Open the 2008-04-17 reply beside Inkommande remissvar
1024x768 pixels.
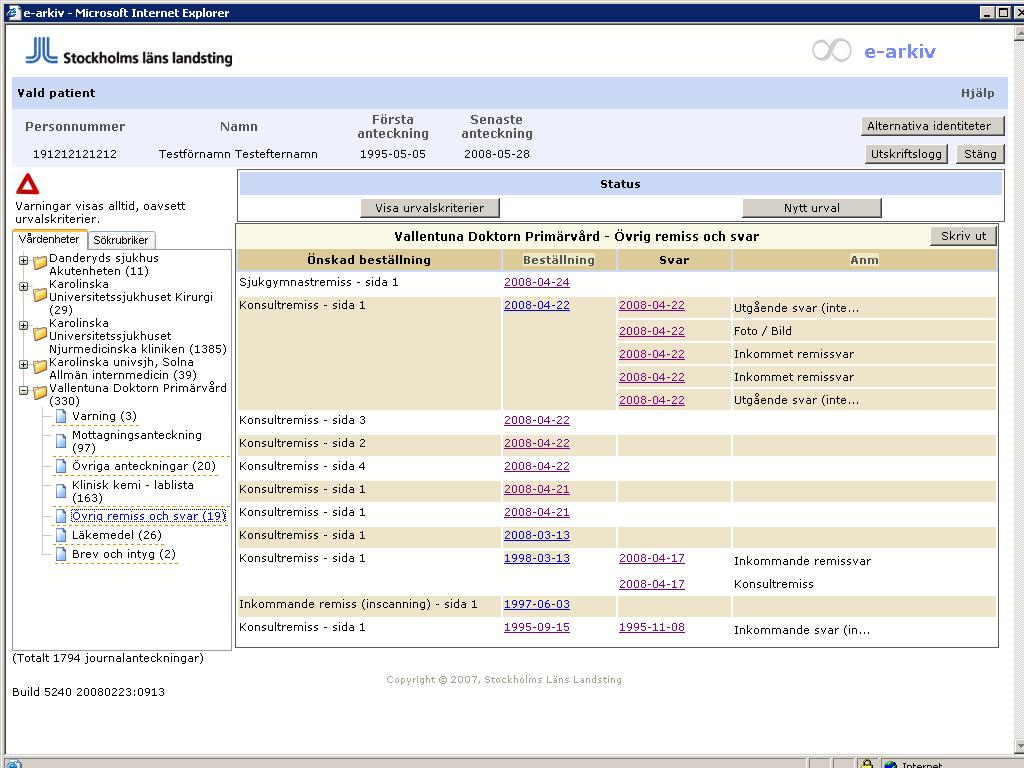[652, 558]
